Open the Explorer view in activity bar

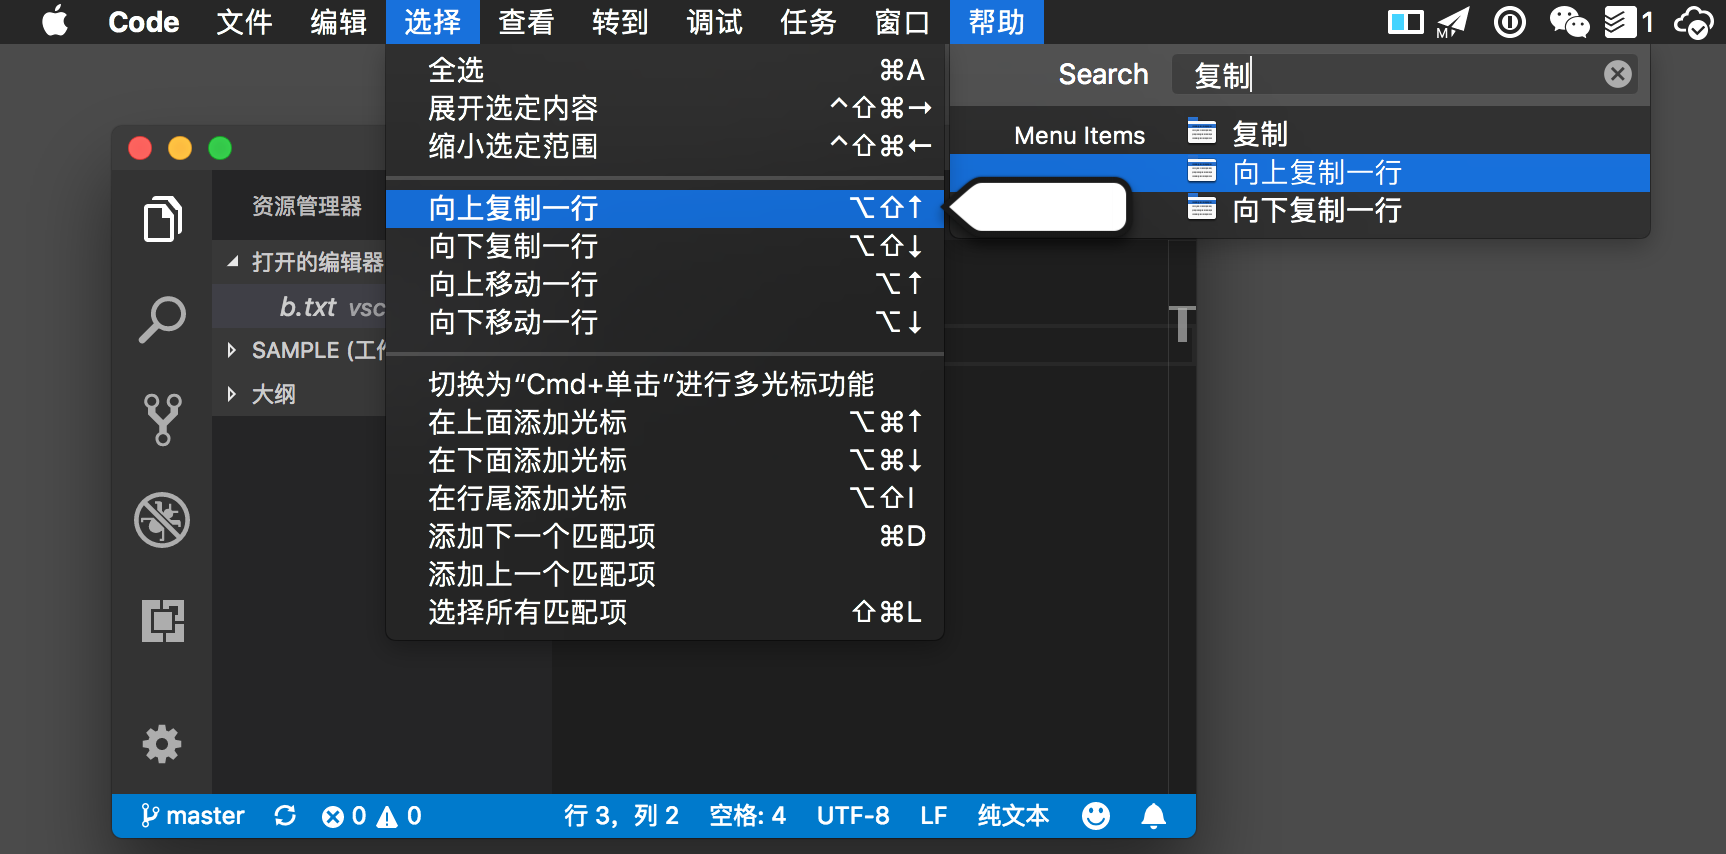point(162,219)
